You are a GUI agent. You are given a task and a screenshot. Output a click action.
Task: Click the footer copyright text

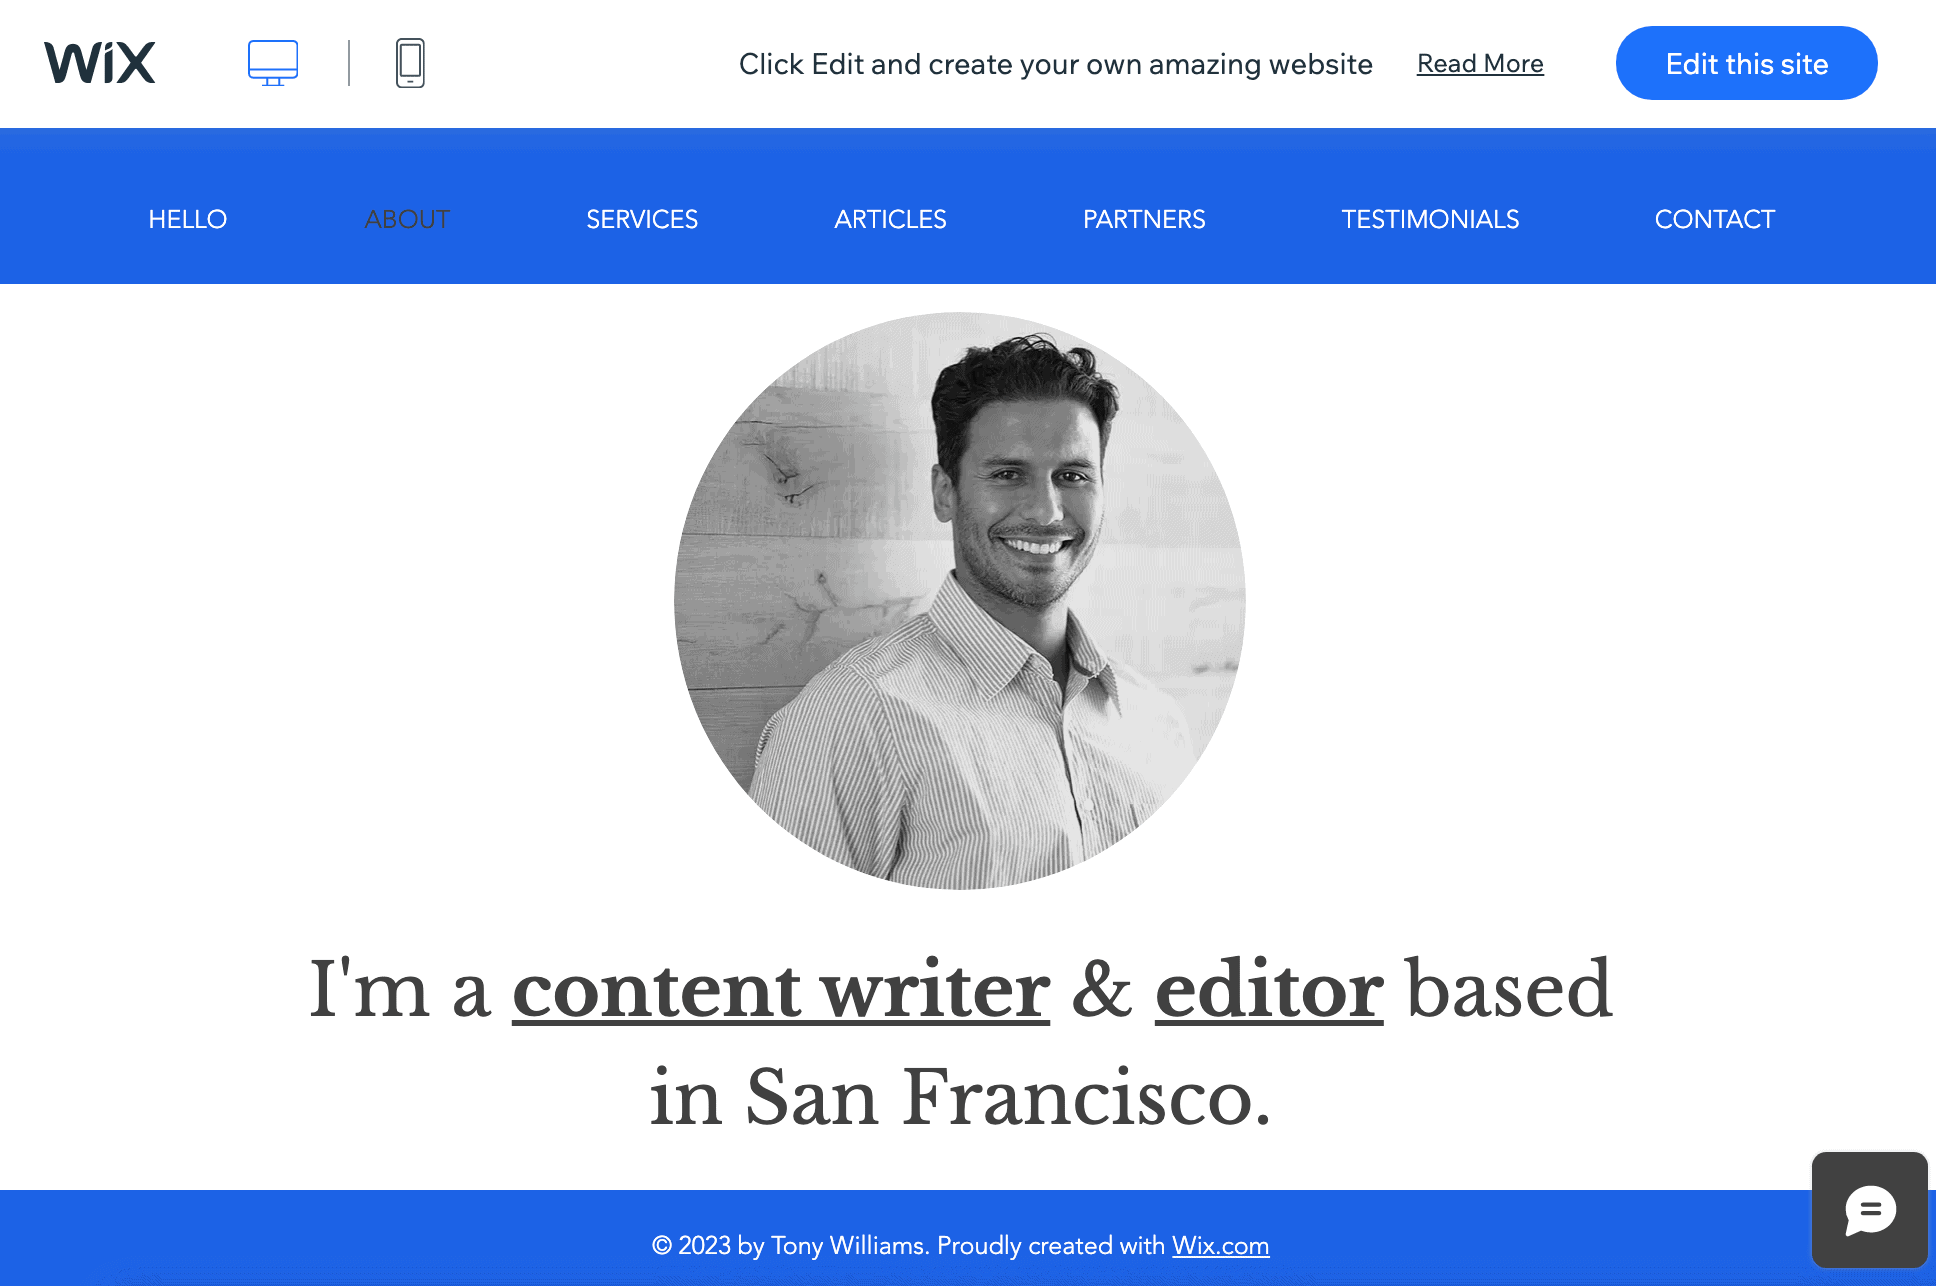tap(900, 1245)
